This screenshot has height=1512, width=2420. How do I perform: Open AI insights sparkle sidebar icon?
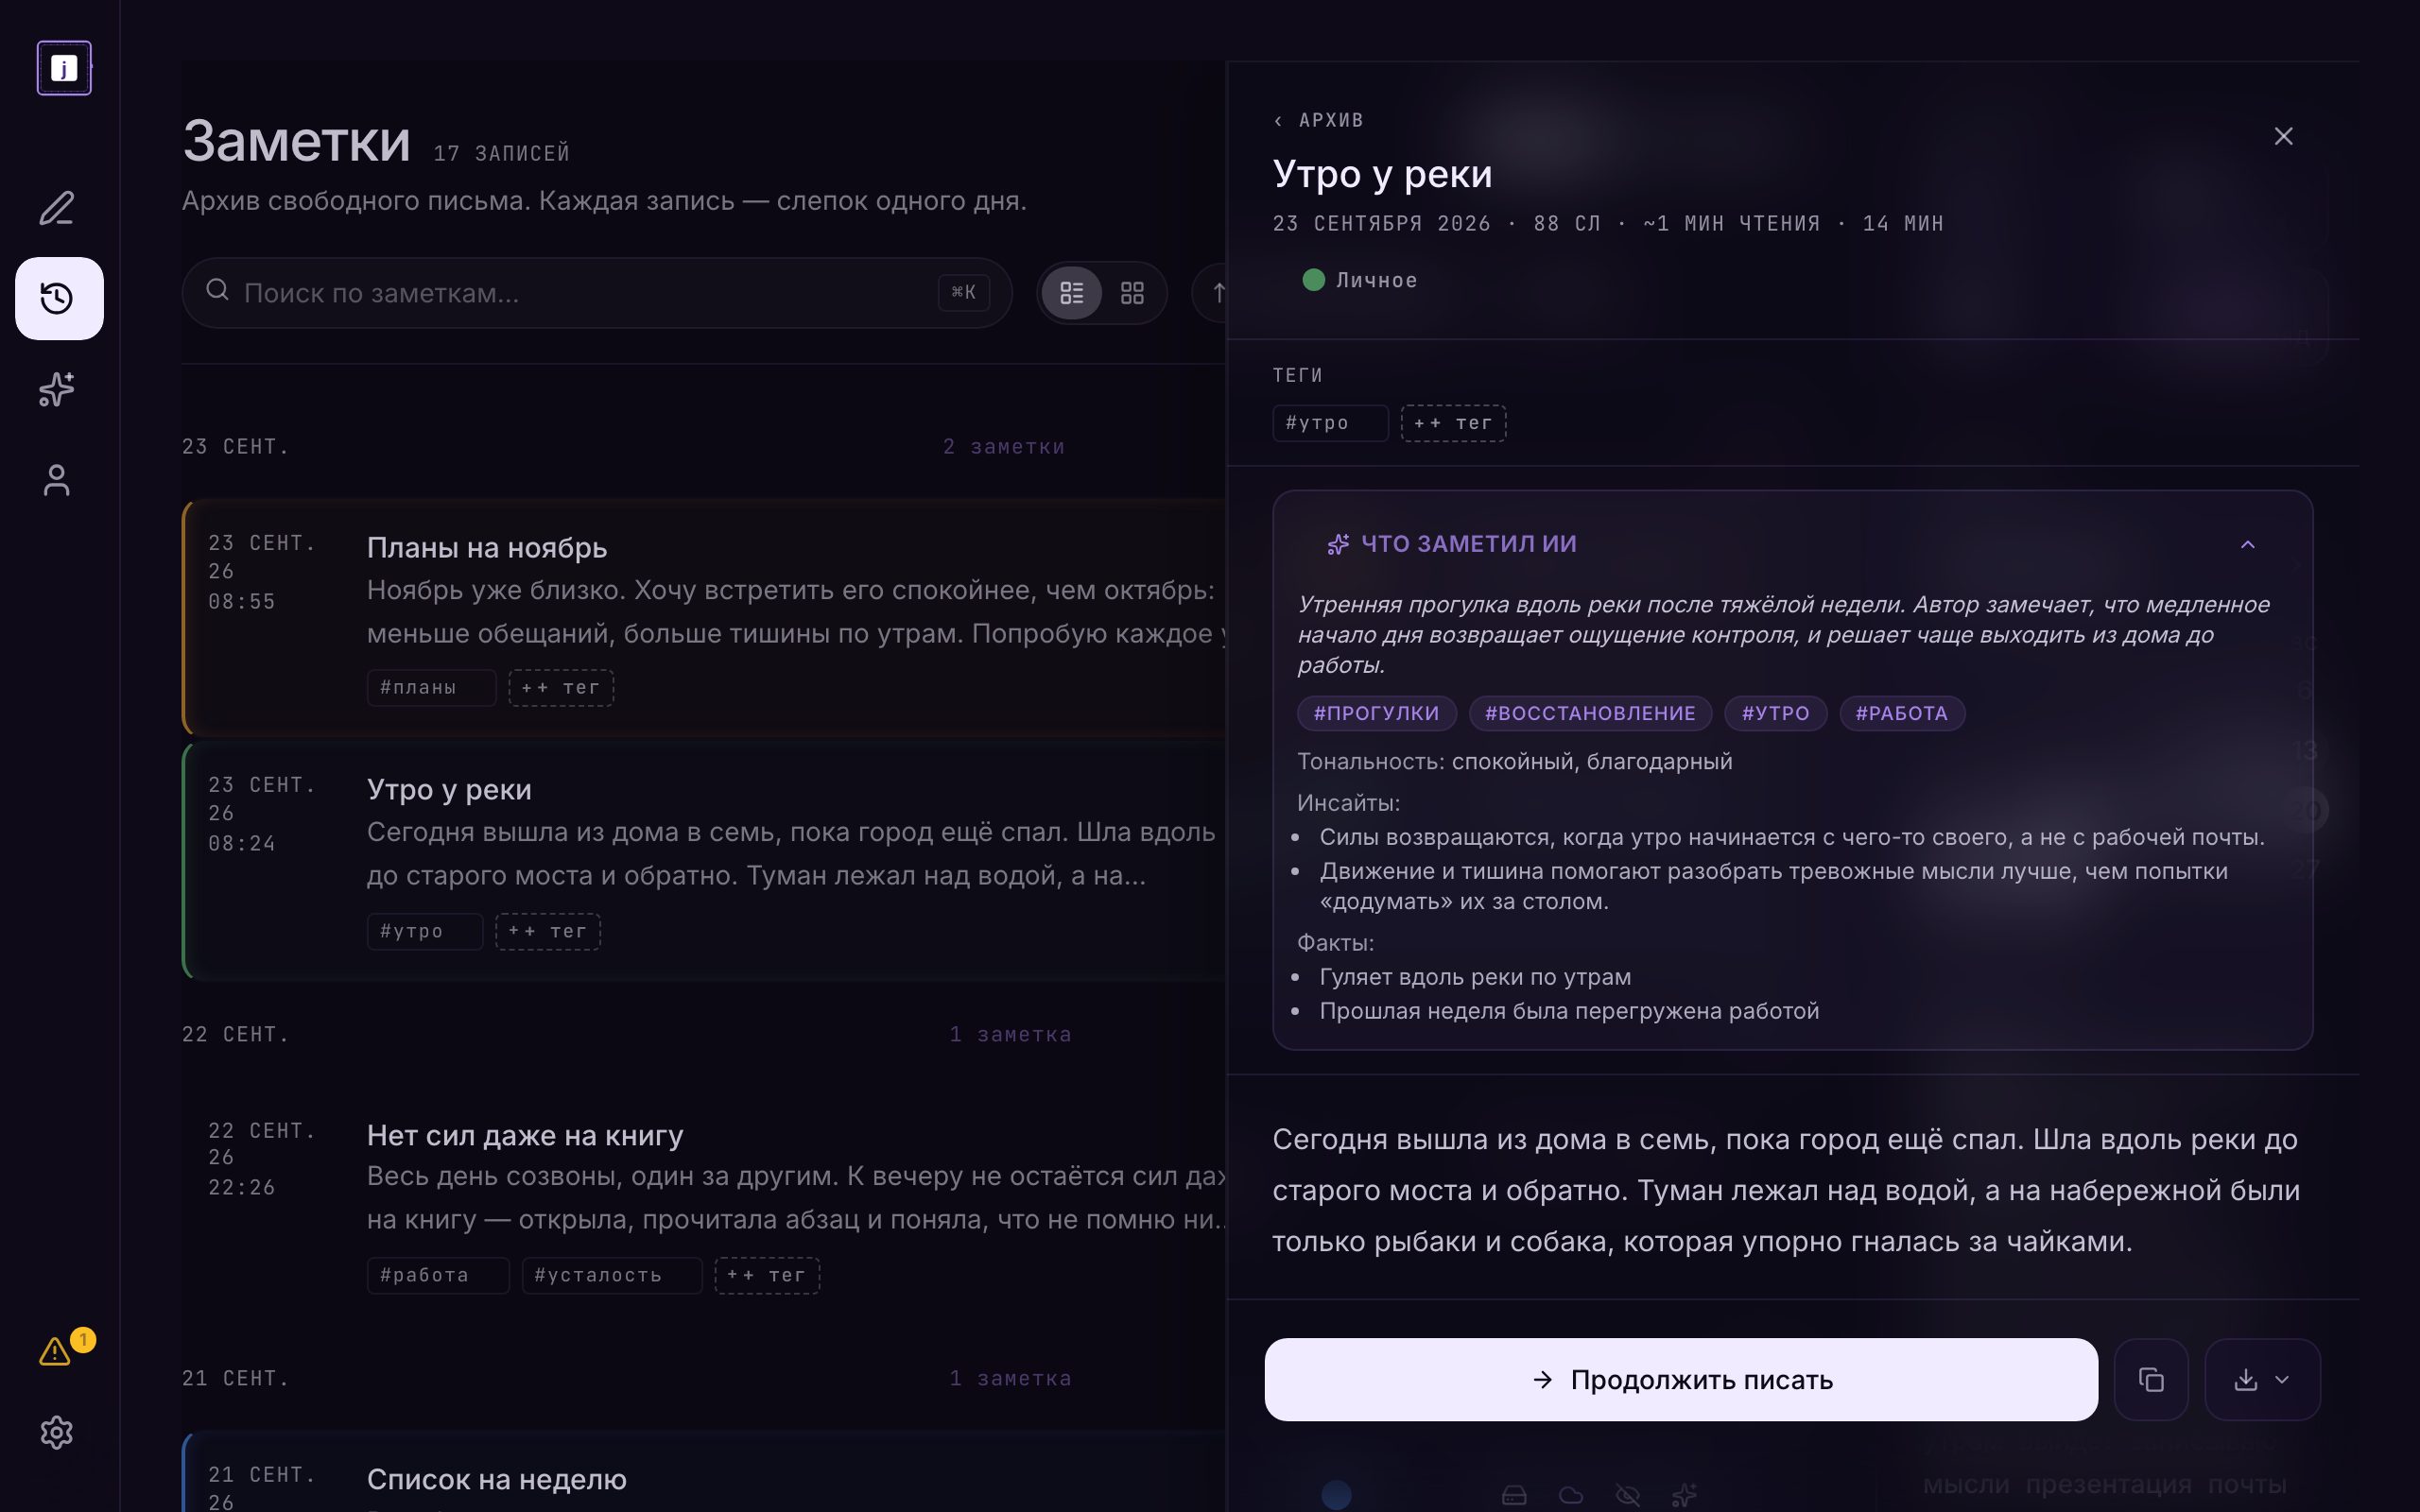57,389
